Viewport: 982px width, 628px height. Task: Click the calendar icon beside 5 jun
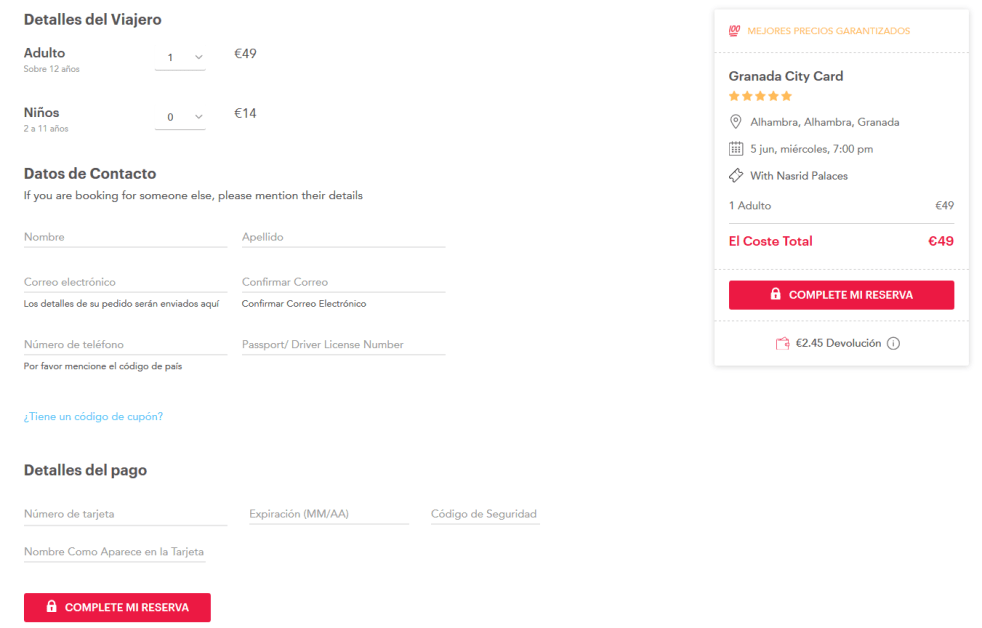click(736, 149)
